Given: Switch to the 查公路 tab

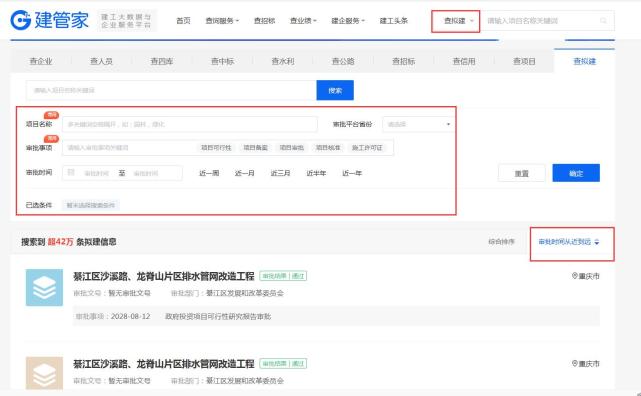Looking at the screenshot, I should click(343, 61).
